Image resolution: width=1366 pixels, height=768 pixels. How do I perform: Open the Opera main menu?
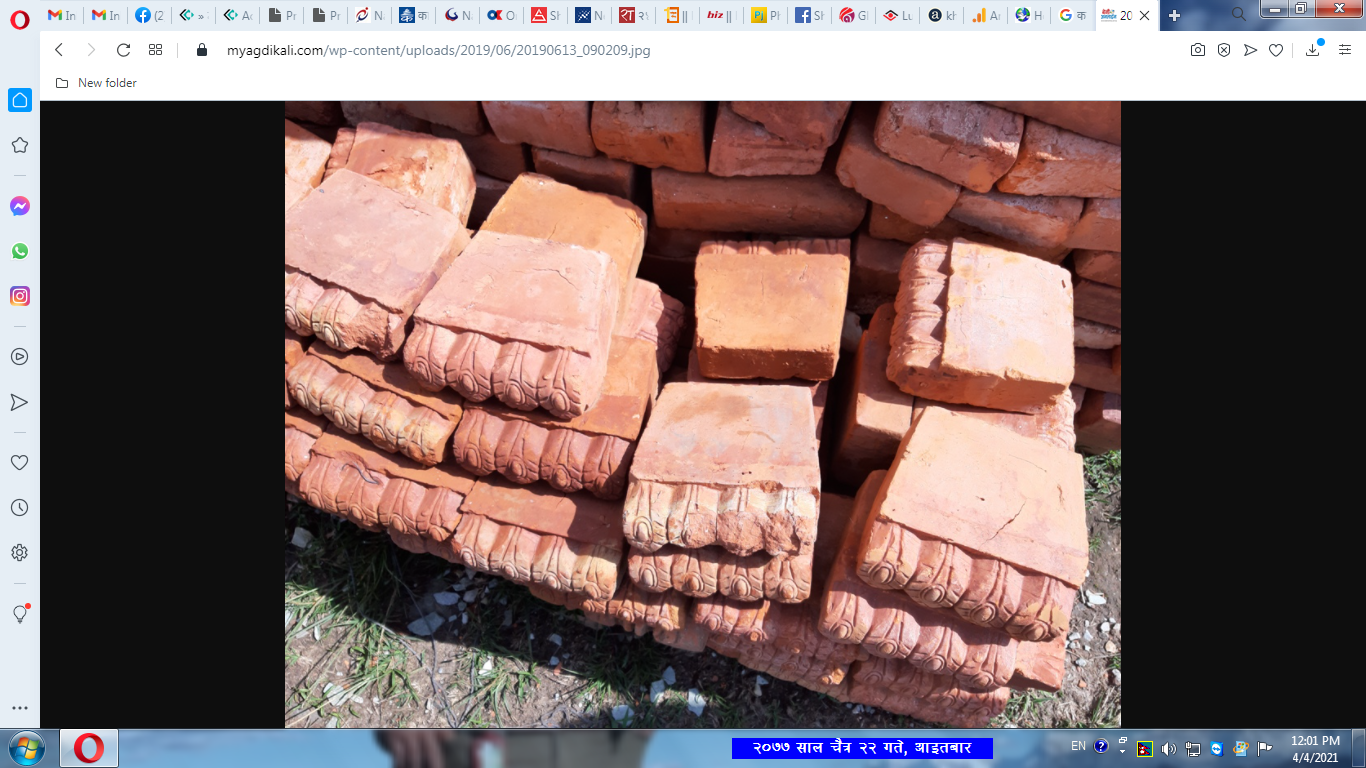coord(20,18)
